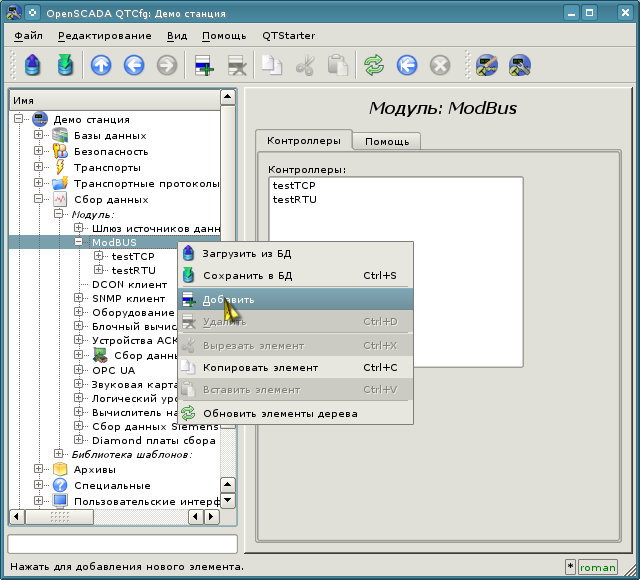
Task: Click the refresh page toolbar icon
Action: [x=373, y=66]
